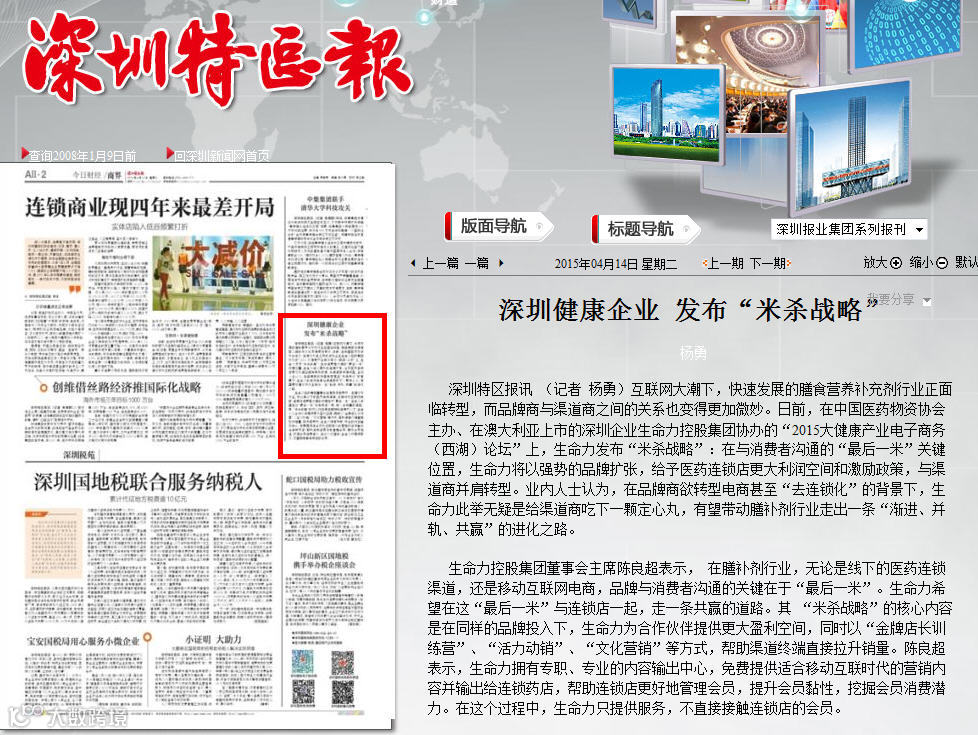Click the 蛇口国税局助力税收宣传 article heading
978x735 pixels.
(x=324, y=480)
